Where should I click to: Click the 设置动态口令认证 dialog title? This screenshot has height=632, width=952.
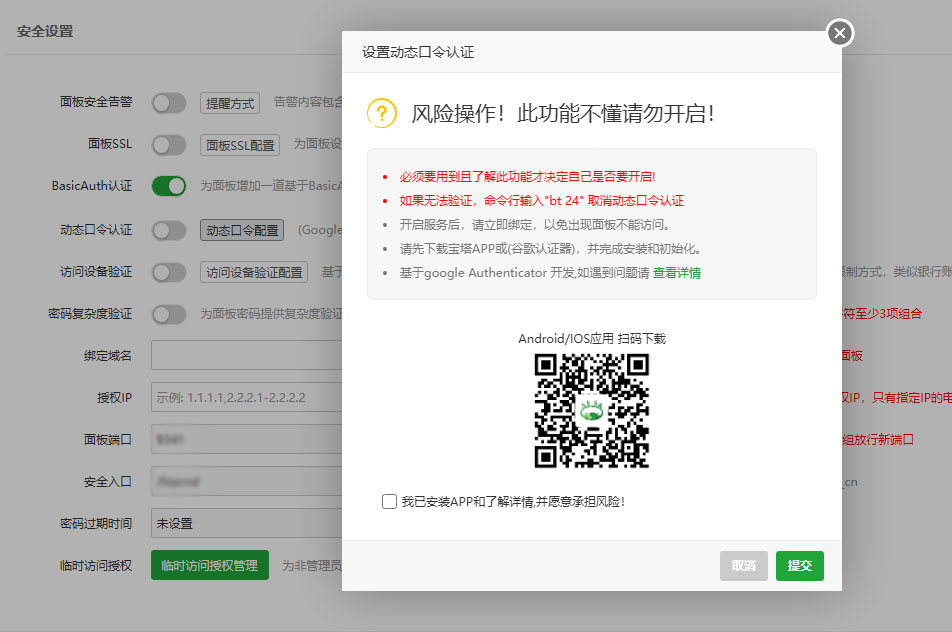(418, 52)
